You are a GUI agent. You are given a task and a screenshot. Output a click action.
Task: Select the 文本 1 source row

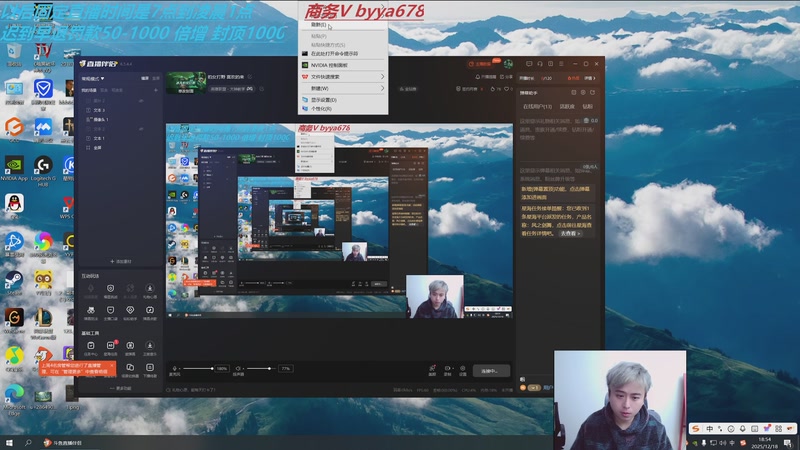(120, 138)
